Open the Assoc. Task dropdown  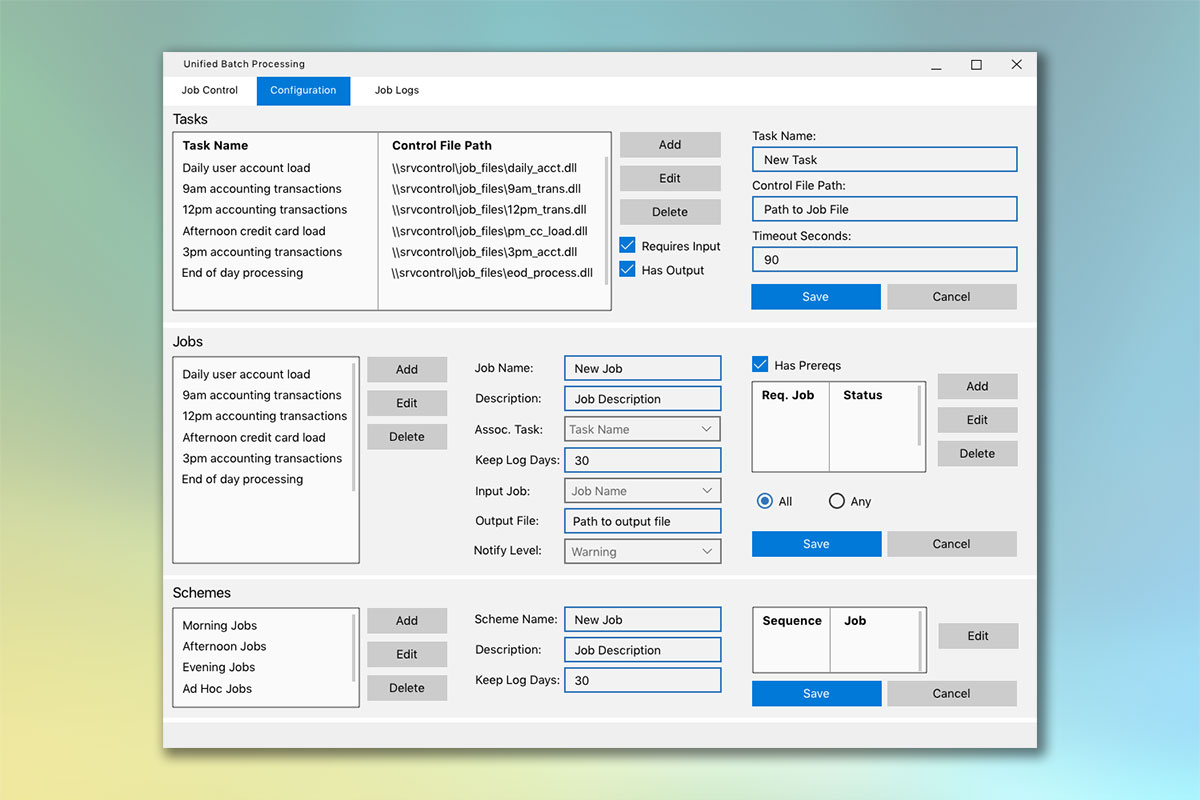point(642,429)
